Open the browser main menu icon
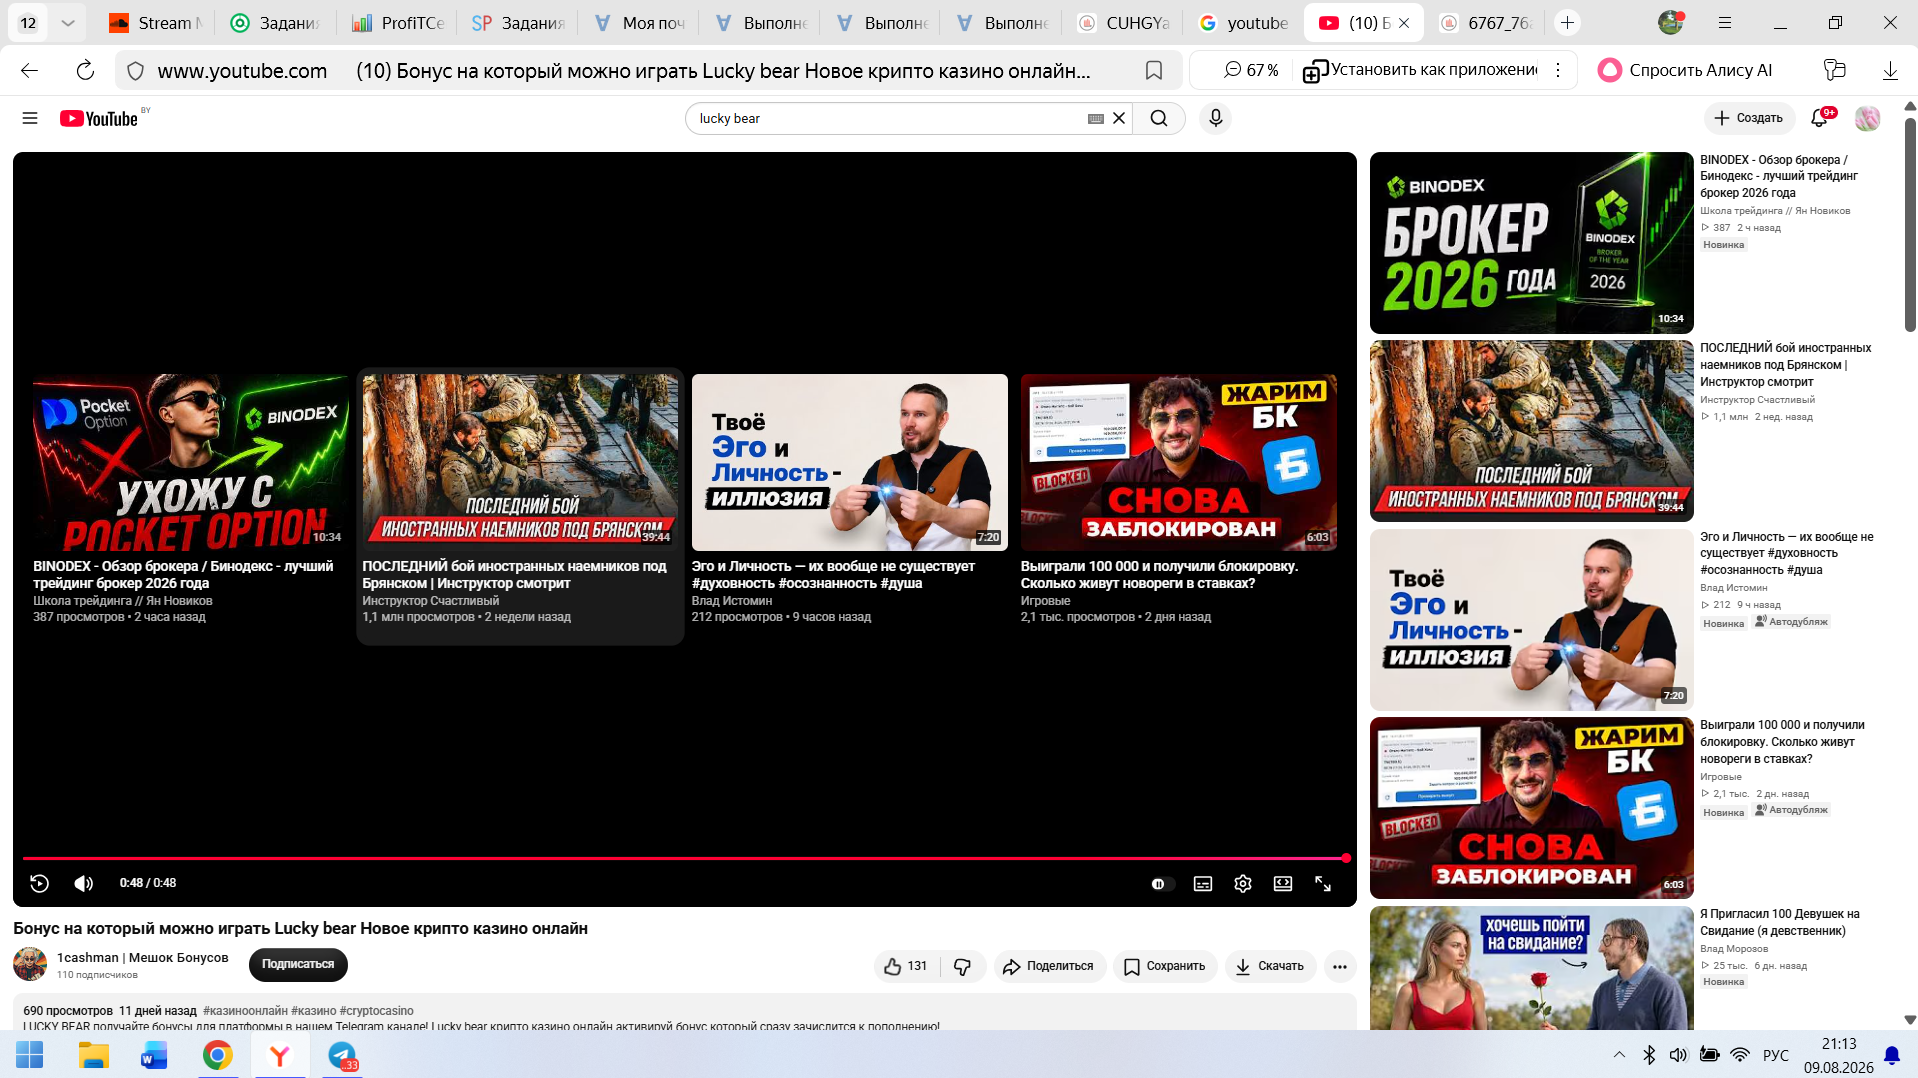This screenshot has width=1918, height=1078. (x=1725, y=23)
